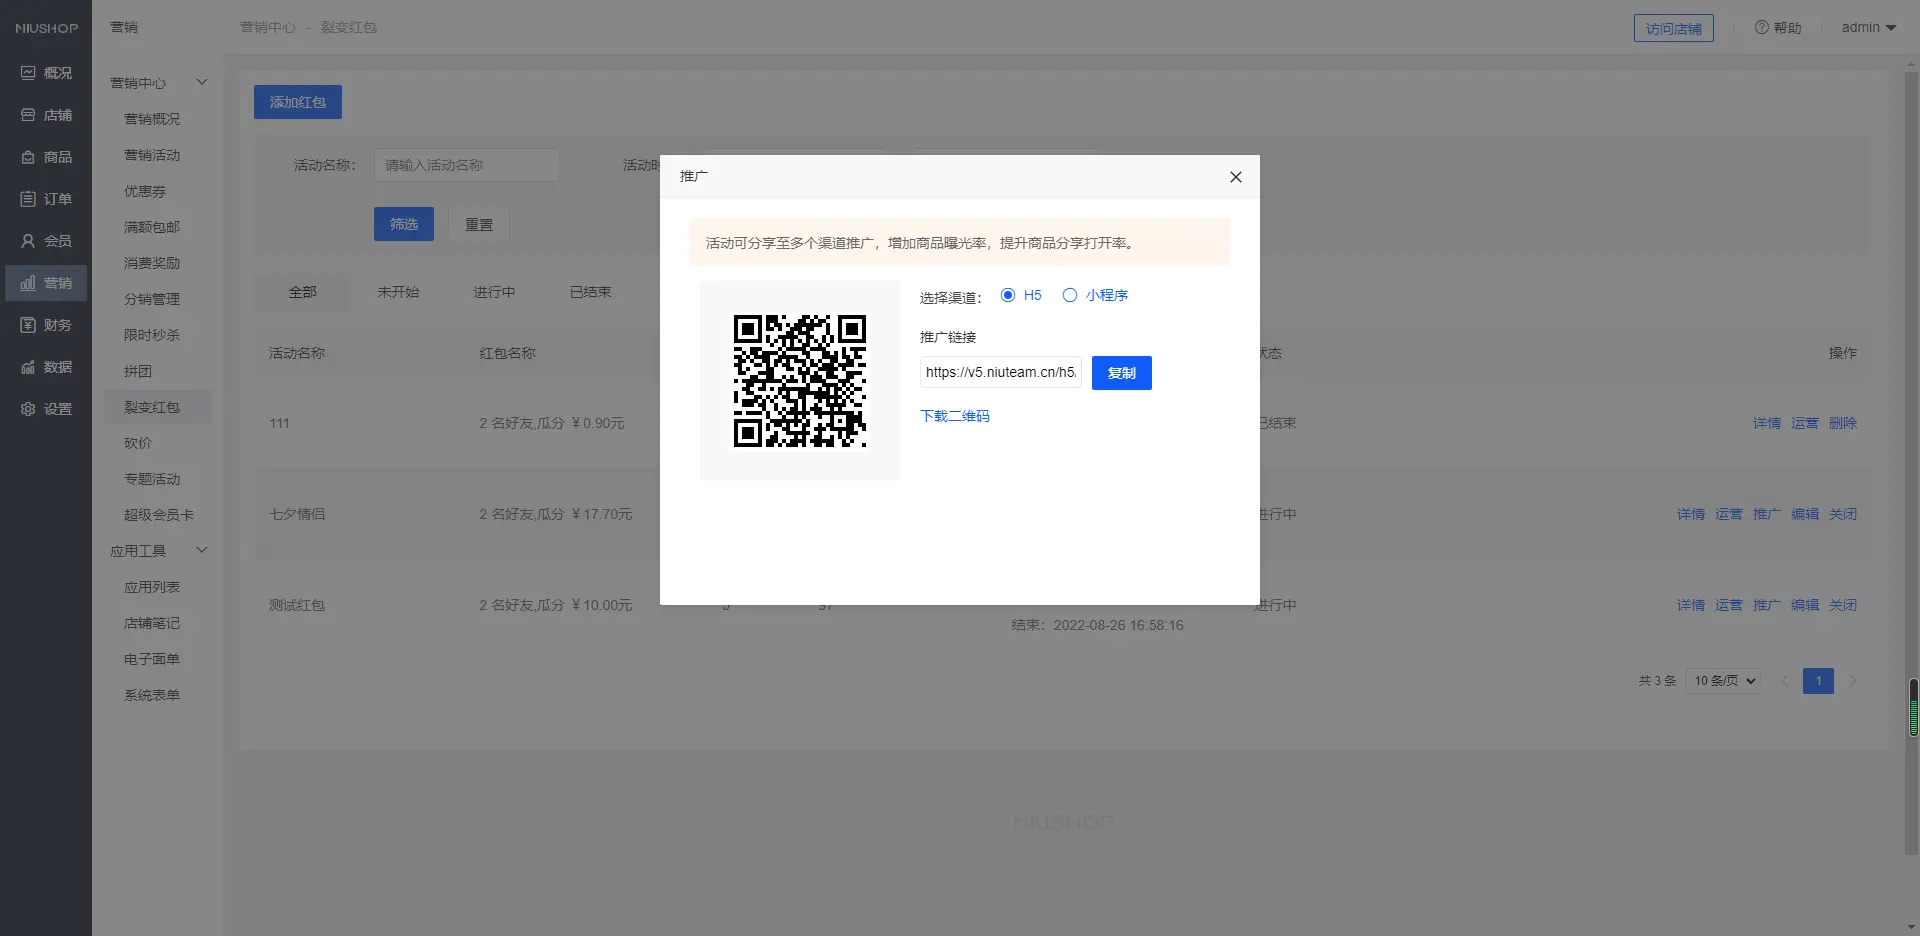Select the H5 channel radio button
This screenshot has width=1920, height=936.
[x=1008, y=295]
